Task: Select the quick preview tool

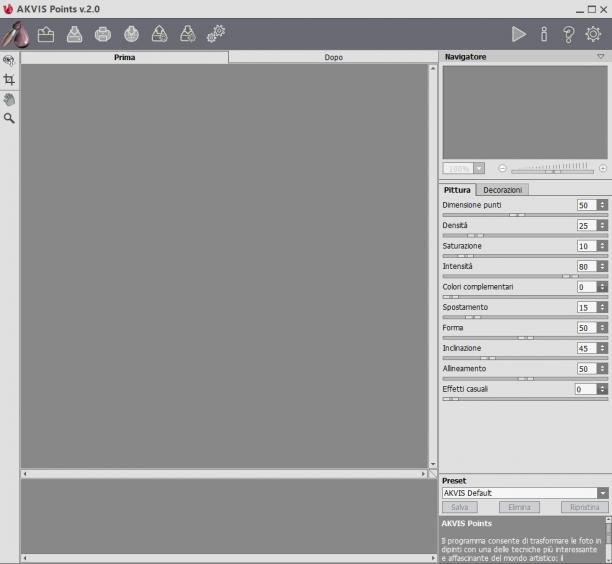Action: [9, 60]
